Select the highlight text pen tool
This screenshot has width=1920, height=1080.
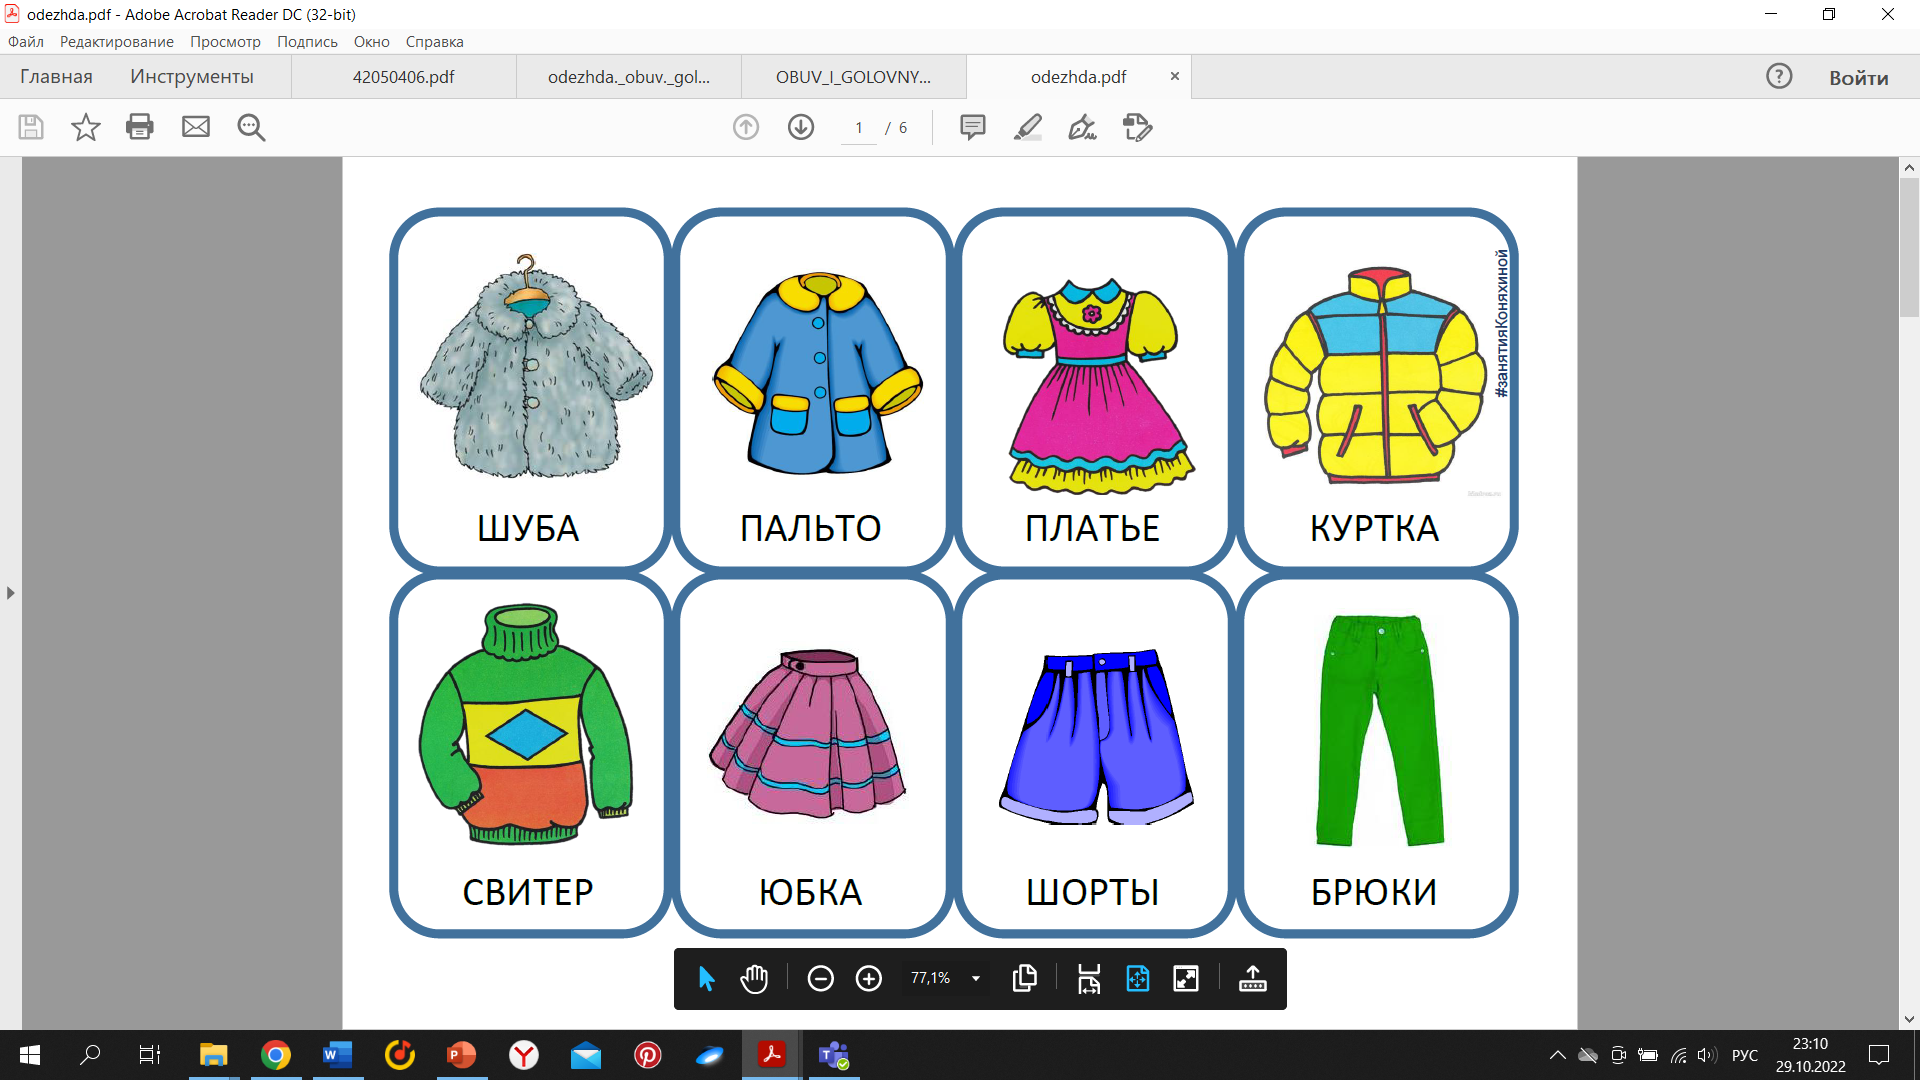[1028, 127]
